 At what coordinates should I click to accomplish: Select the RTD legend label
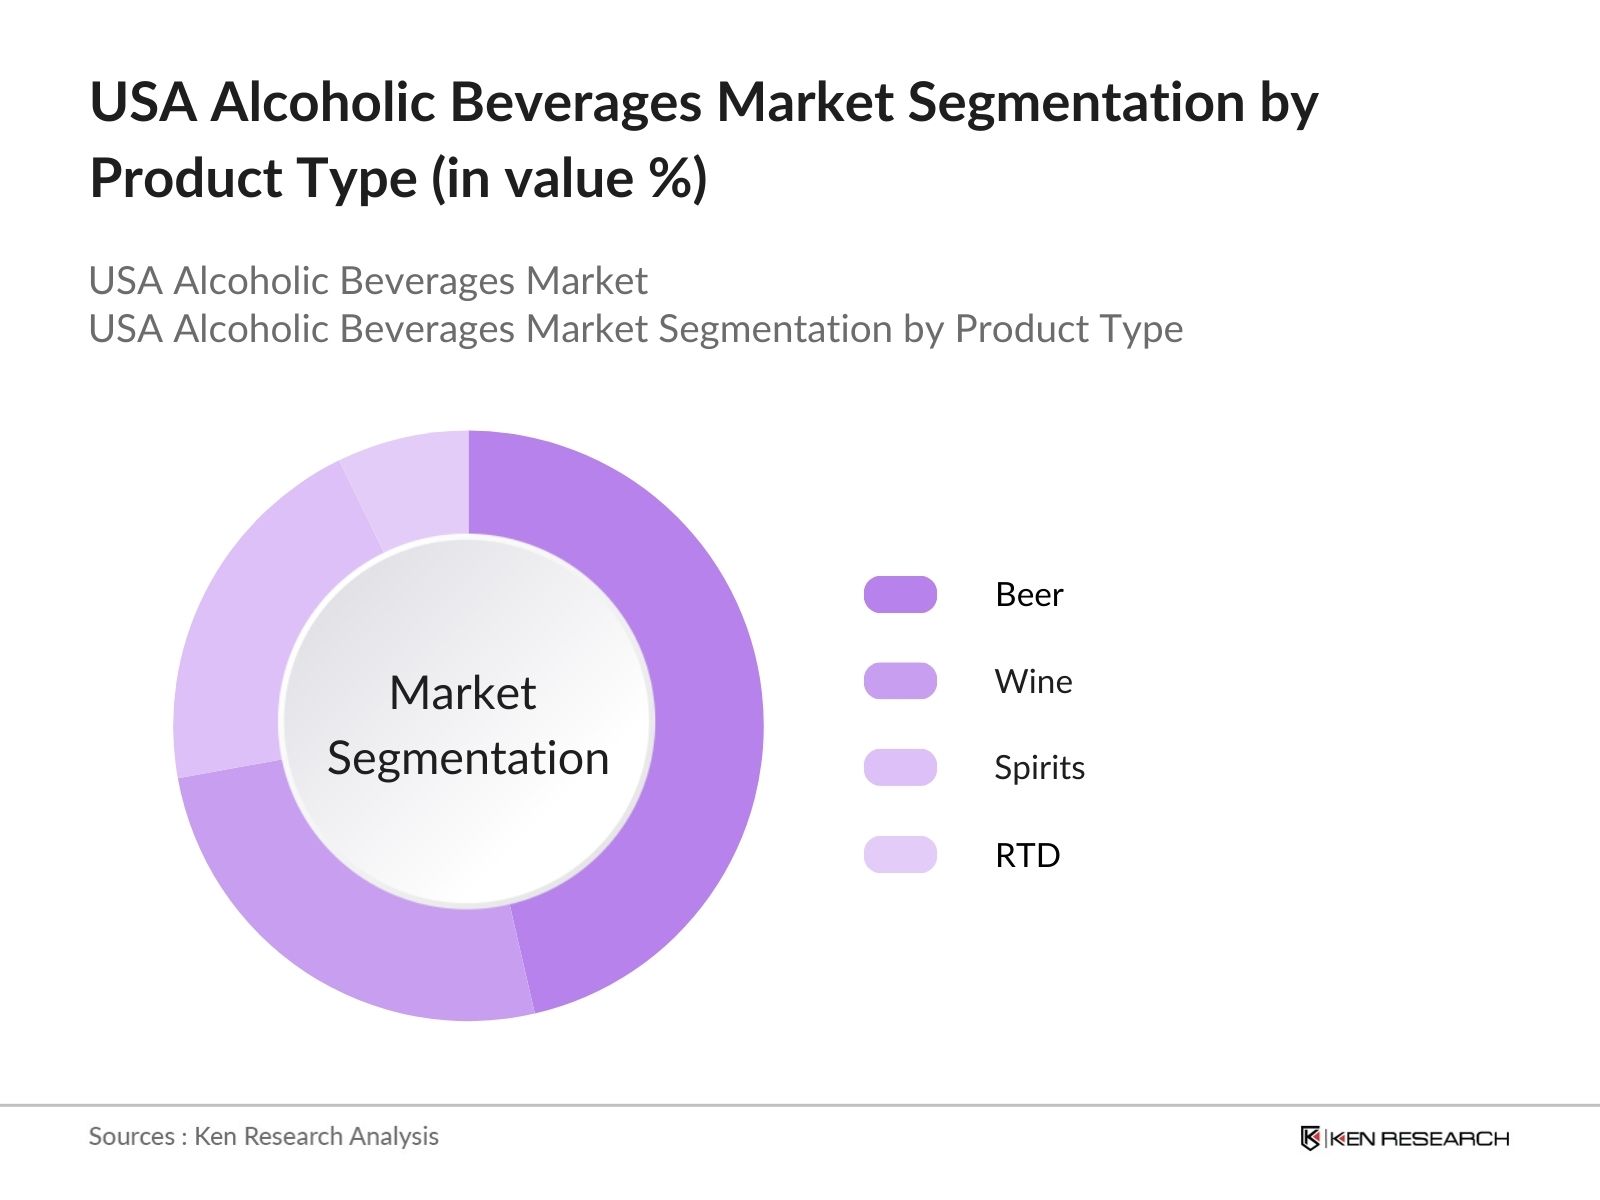click(x=1027, y=856)
